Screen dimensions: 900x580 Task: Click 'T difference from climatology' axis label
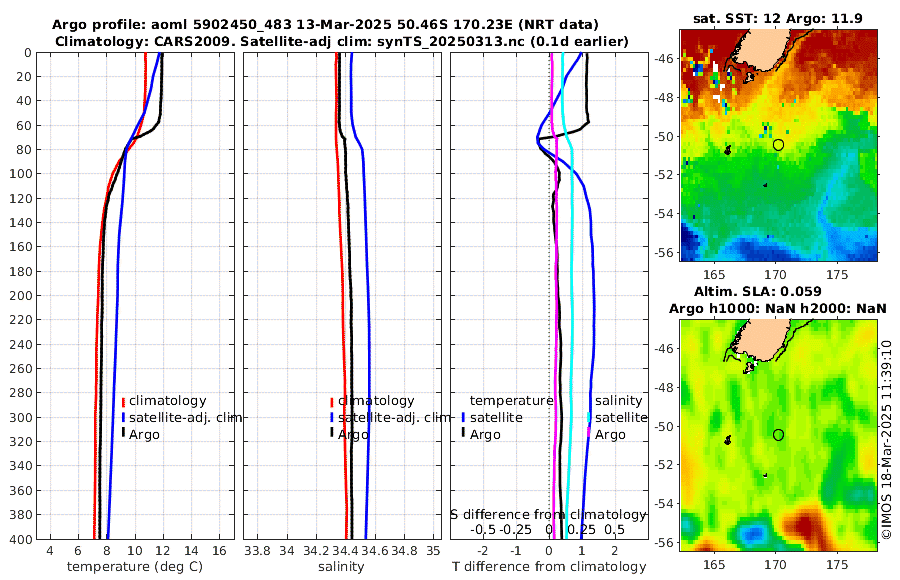point(549,567)
